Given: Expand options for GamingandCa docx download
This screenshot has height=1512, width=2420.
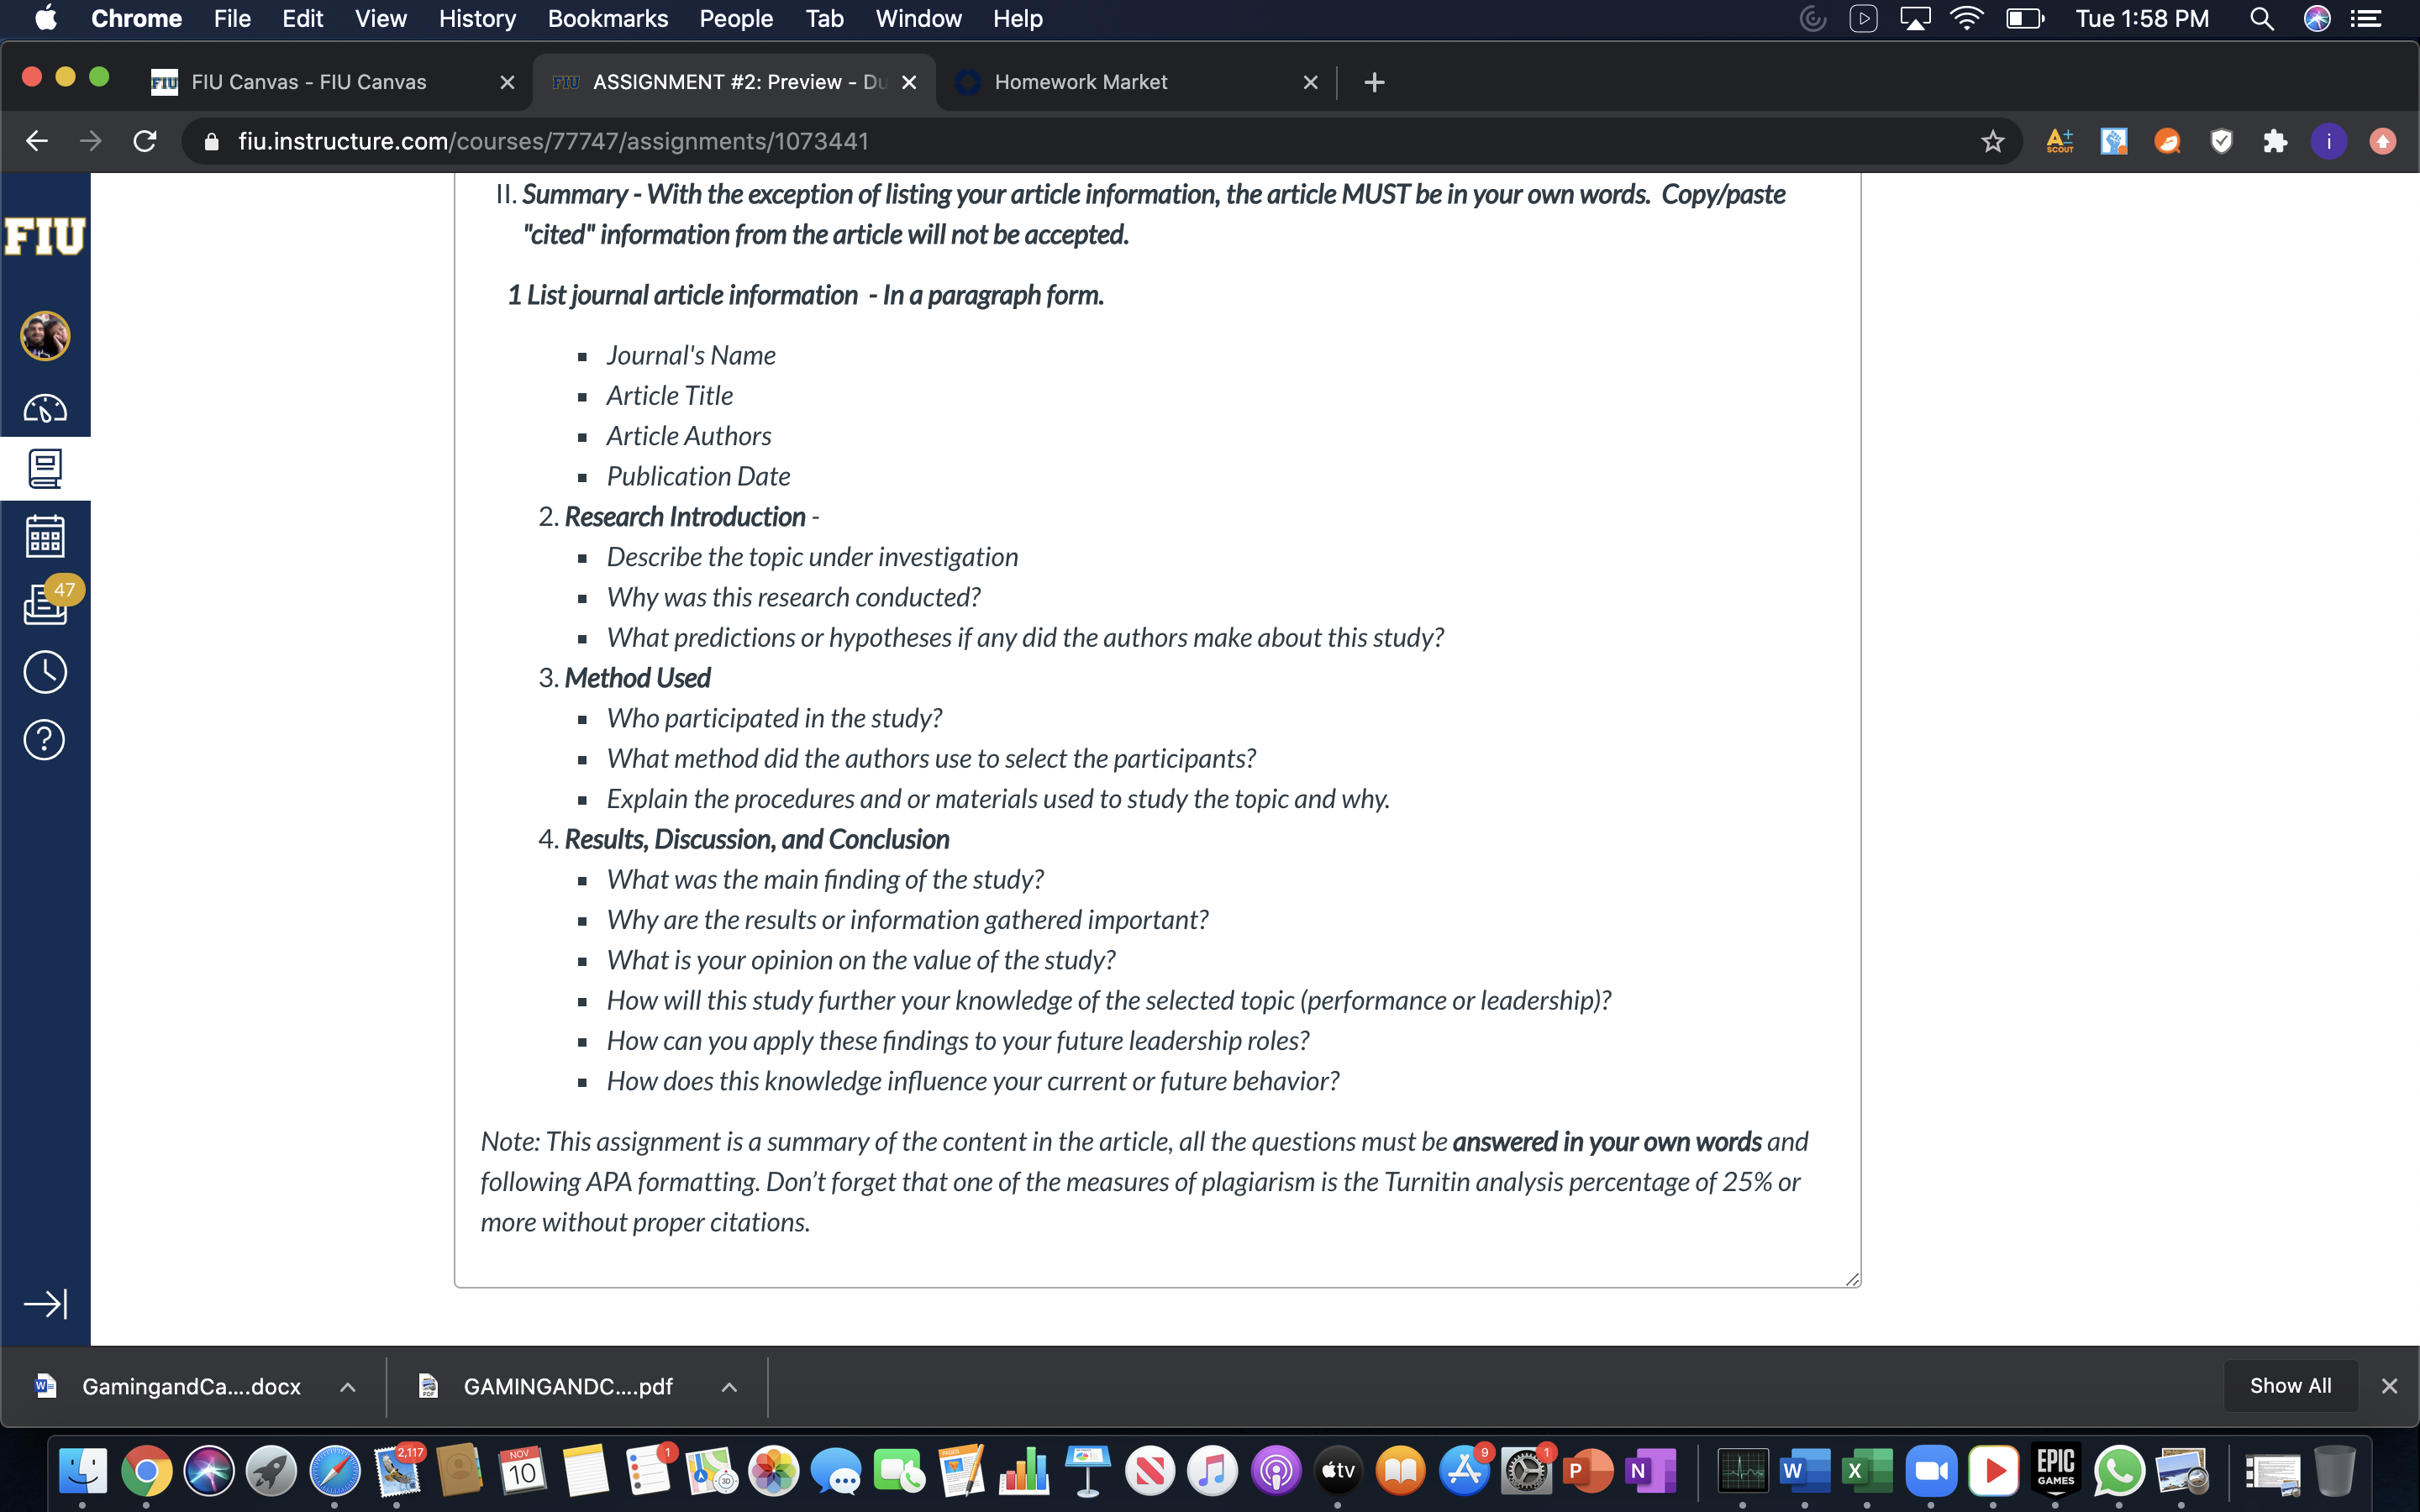Looking at the screenshot, I should pyautogui.click(x=348, y=1387).
